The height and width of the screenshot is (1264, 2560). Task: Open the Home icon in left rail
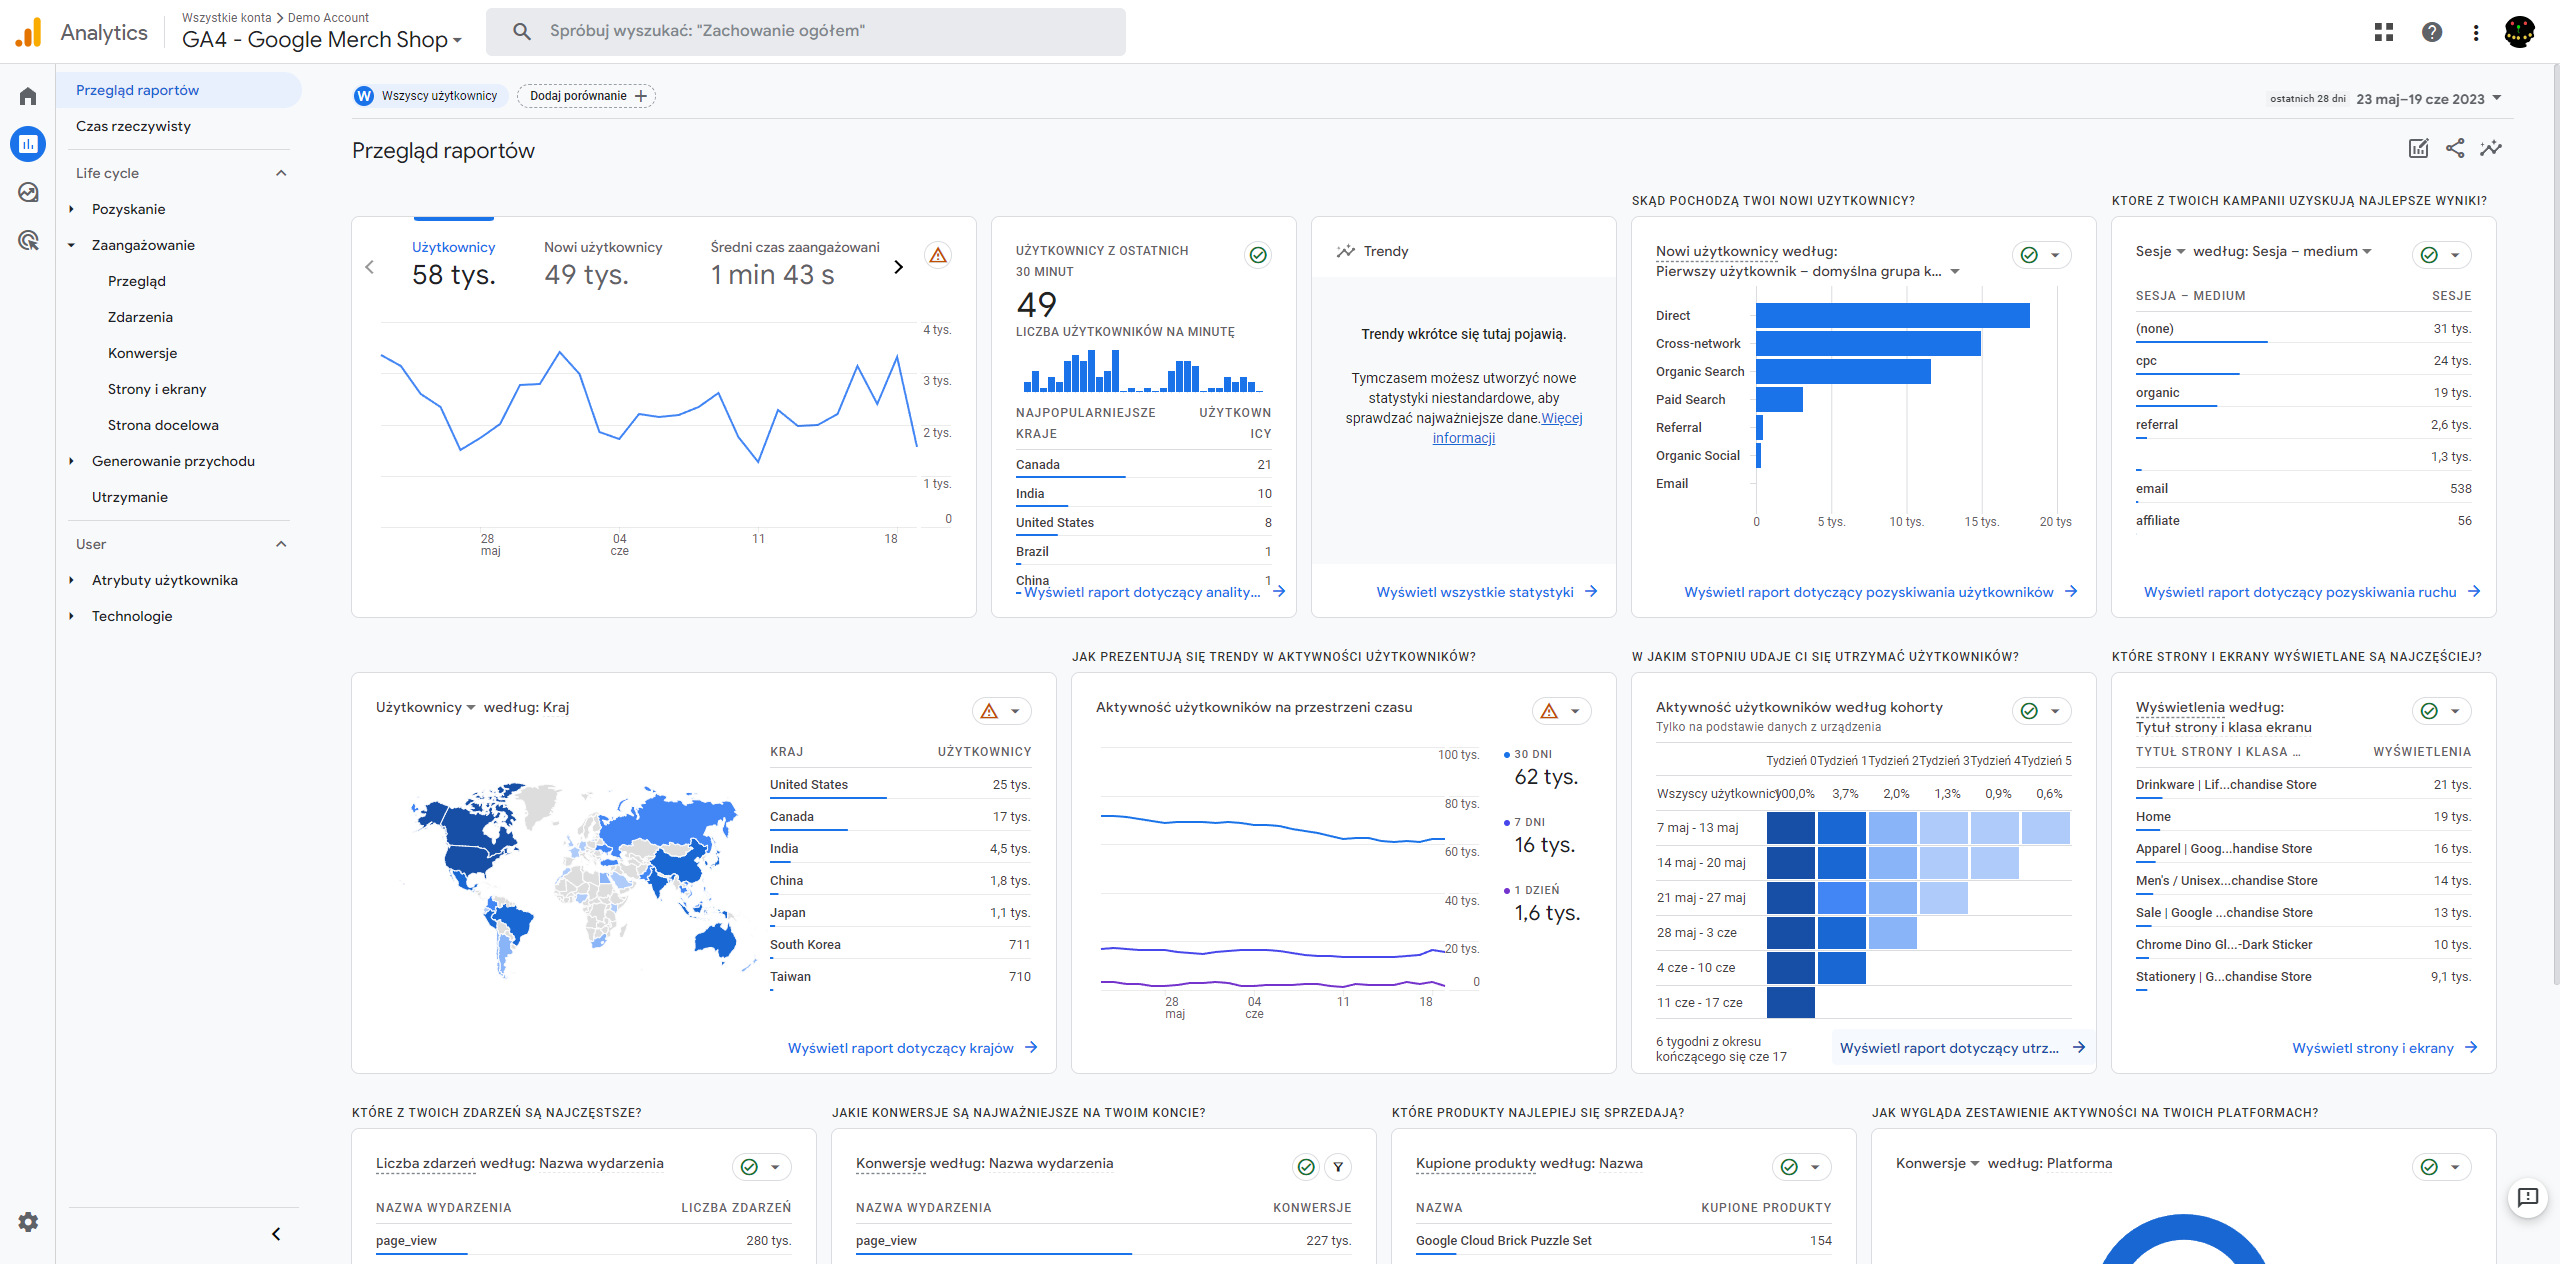pyautogui.click(x=28, y=96)
